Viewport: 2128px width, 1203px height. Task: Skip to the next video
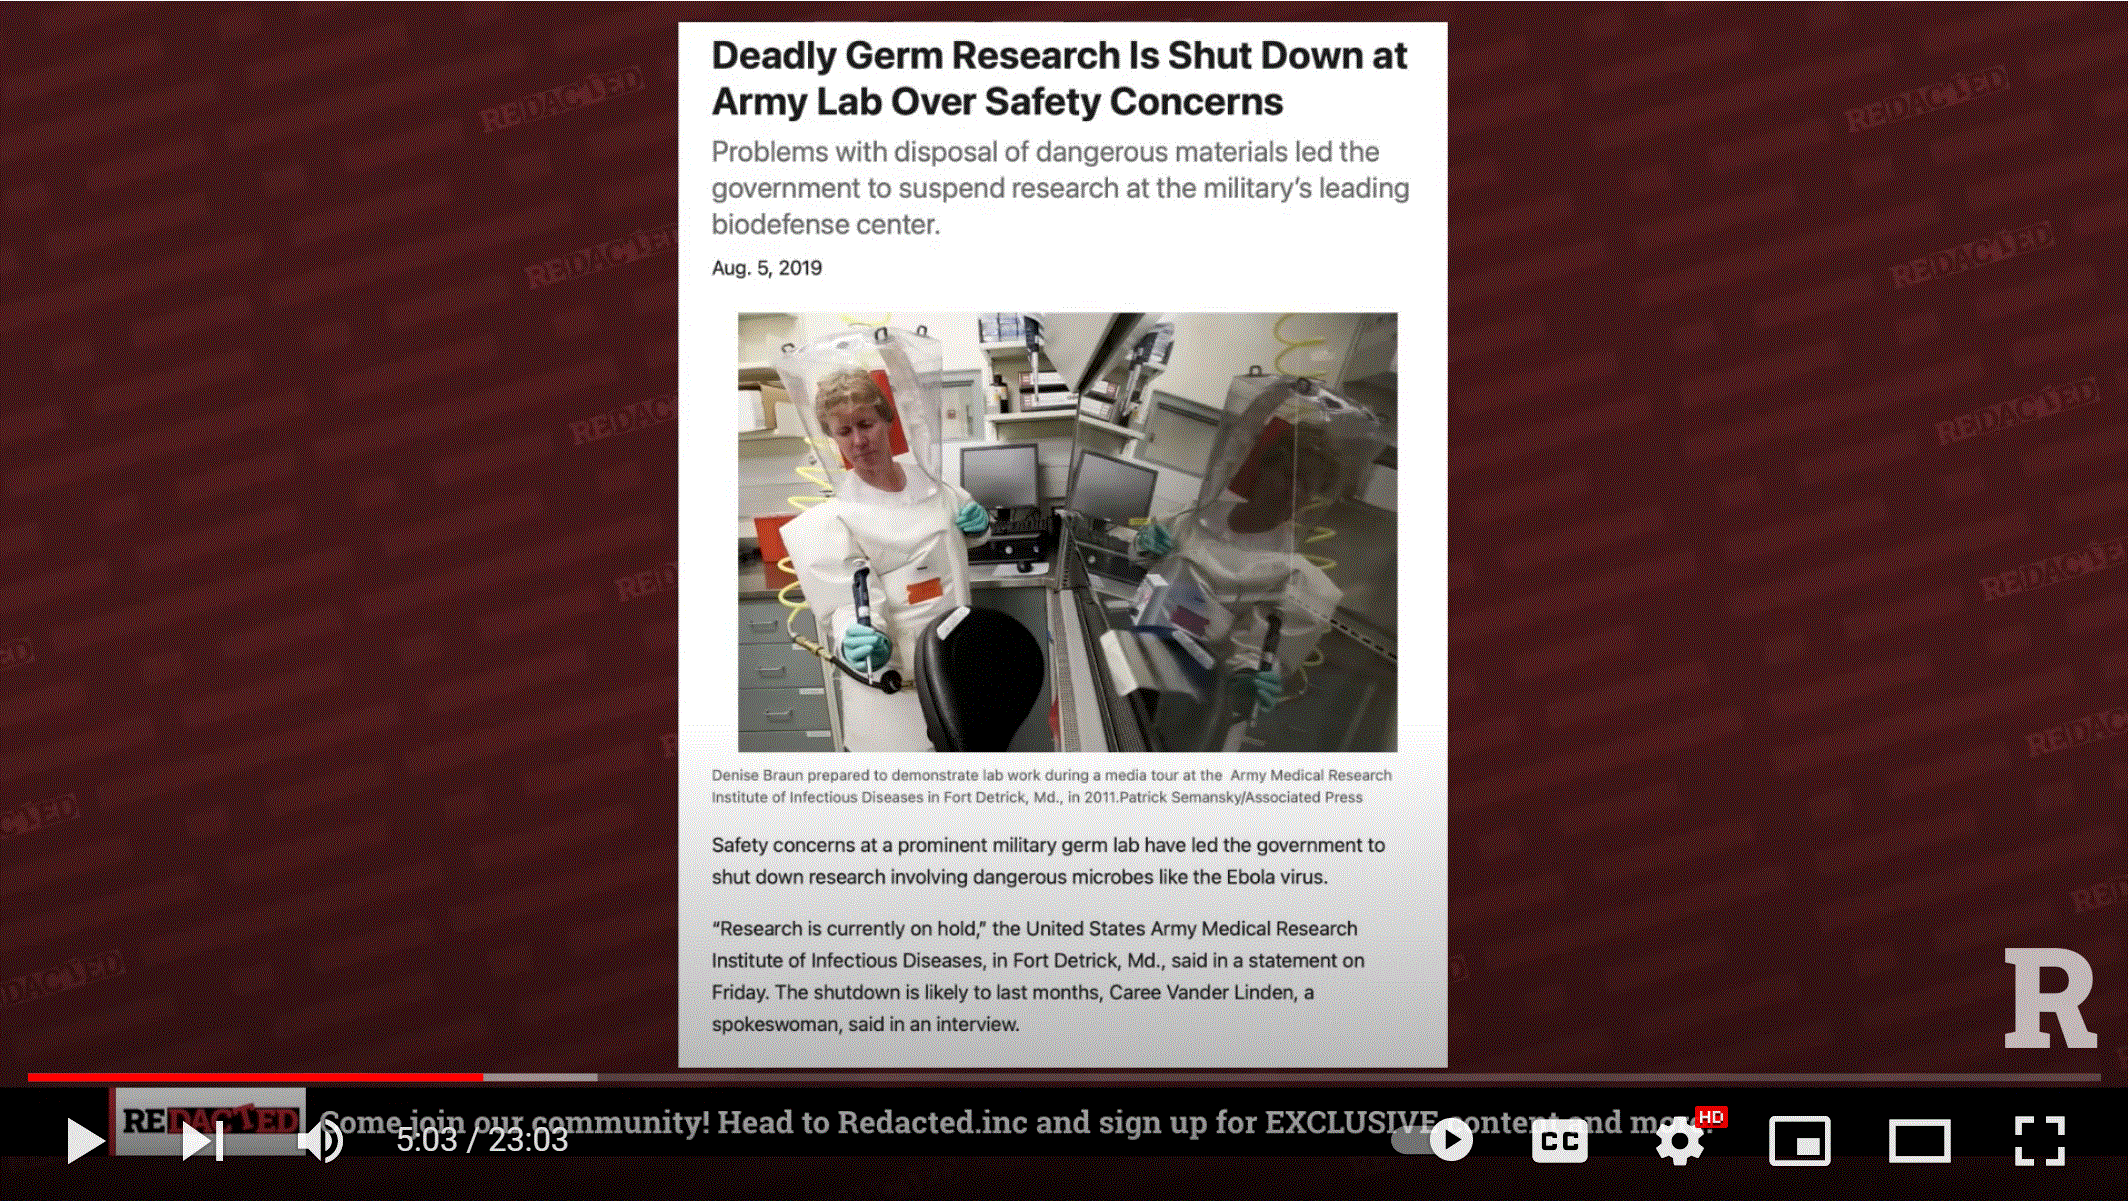point(203,1140)
